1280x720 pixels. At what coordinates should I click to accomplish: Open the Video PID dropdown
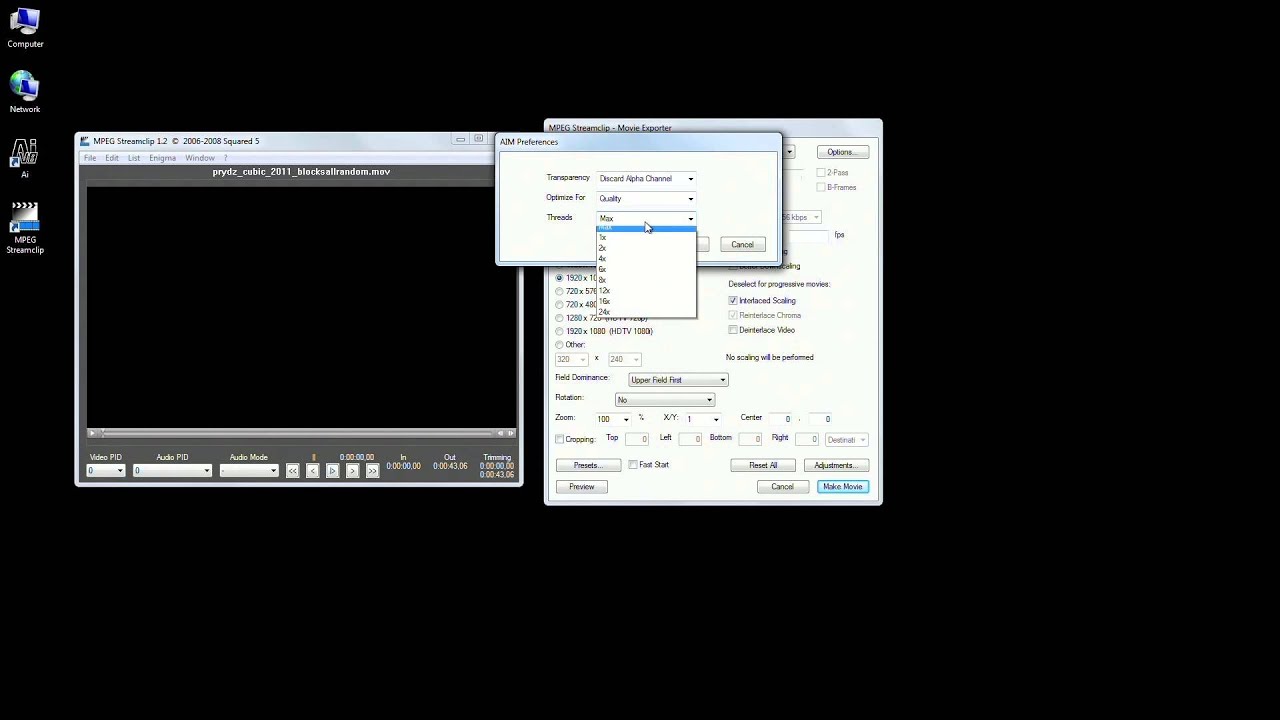105,471
